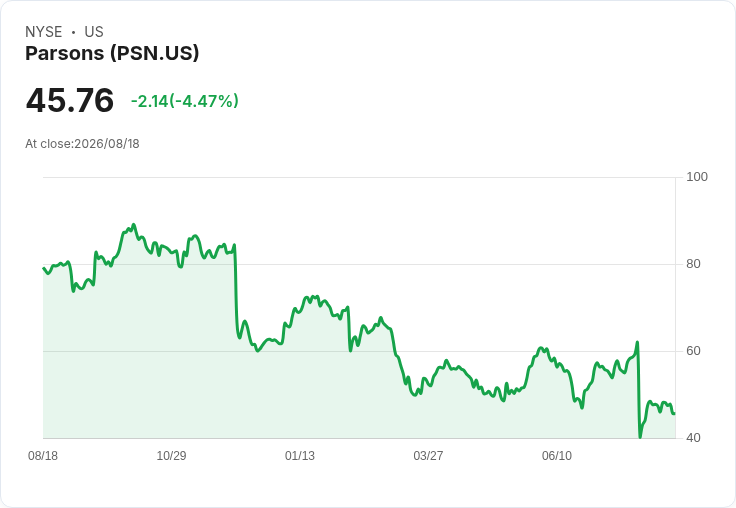Click the chart line's starting point
This screenshot has width=736, height=508.
tap(44, 268)
